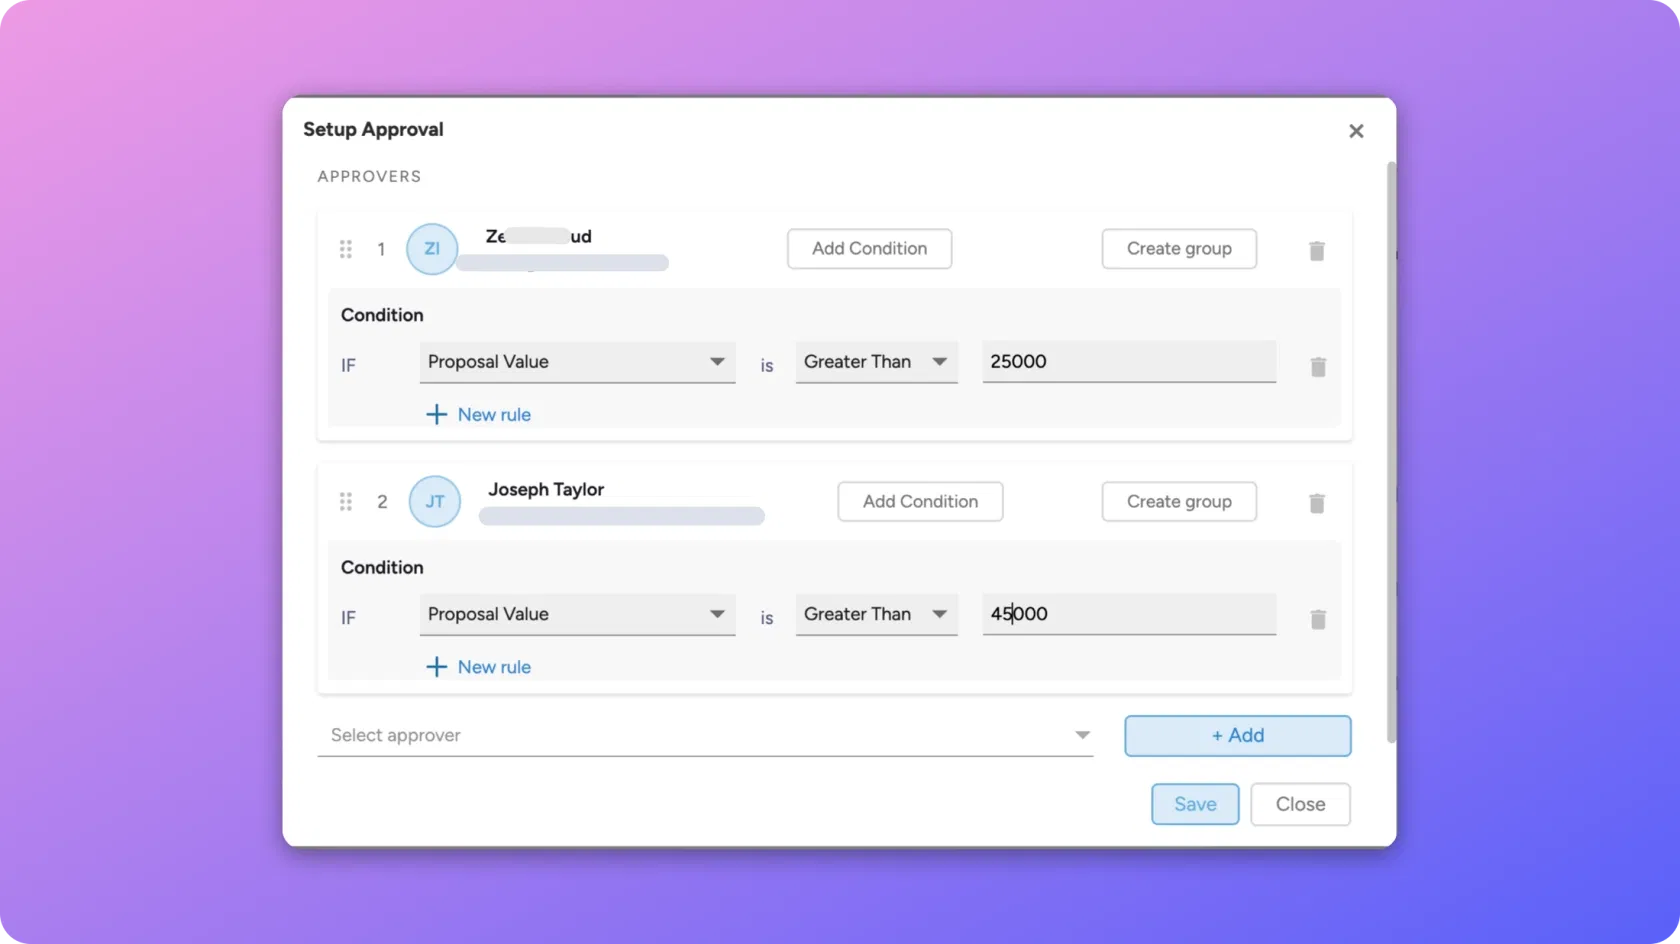Delete Joseph Taylor using trash icon

point(1316,503)
